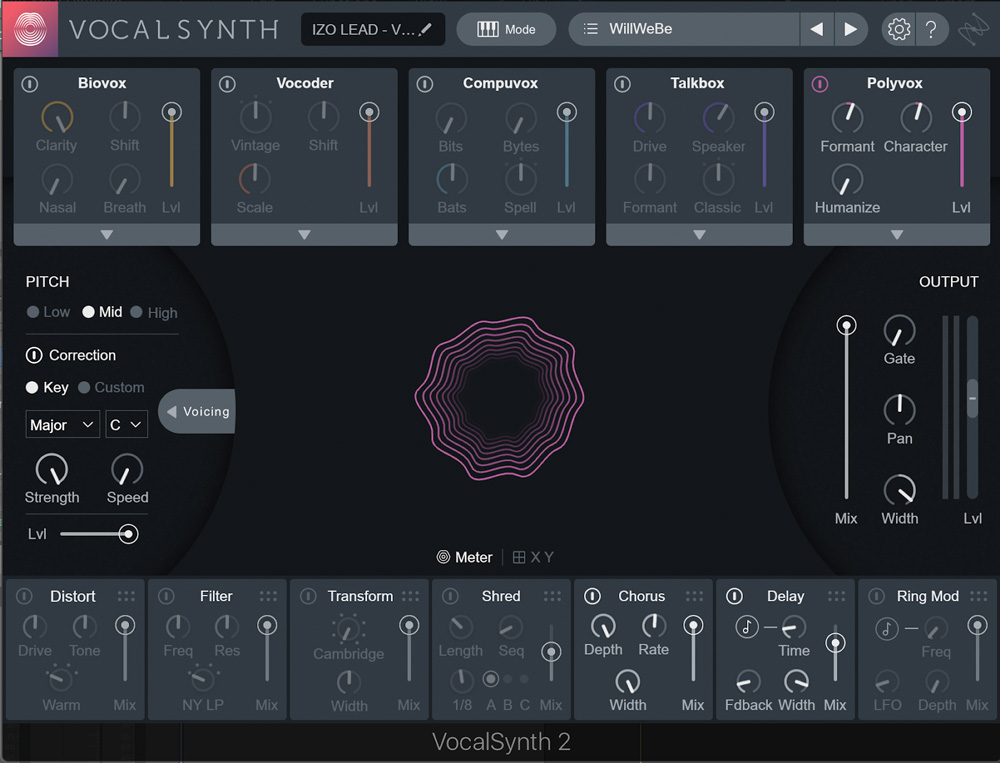Toggle the Distort effect power button
Image resolution: width=1000 pixels, height=763 pixels.
(24, 596)
